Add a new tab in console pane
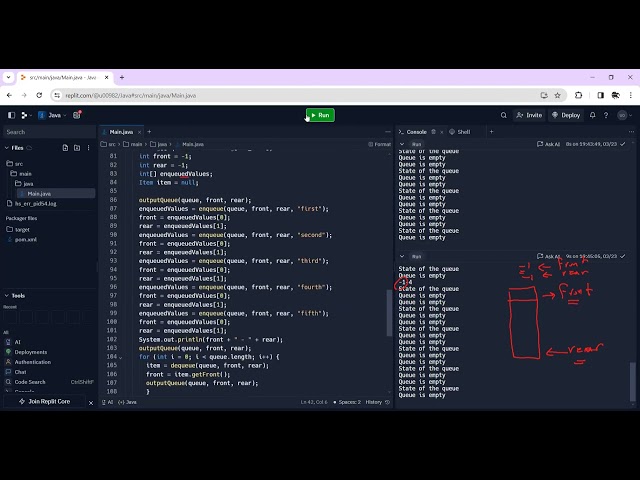Image resolution: width=640 pixels, height=480 pixels. pyautogui.click(x=491, y=131)
